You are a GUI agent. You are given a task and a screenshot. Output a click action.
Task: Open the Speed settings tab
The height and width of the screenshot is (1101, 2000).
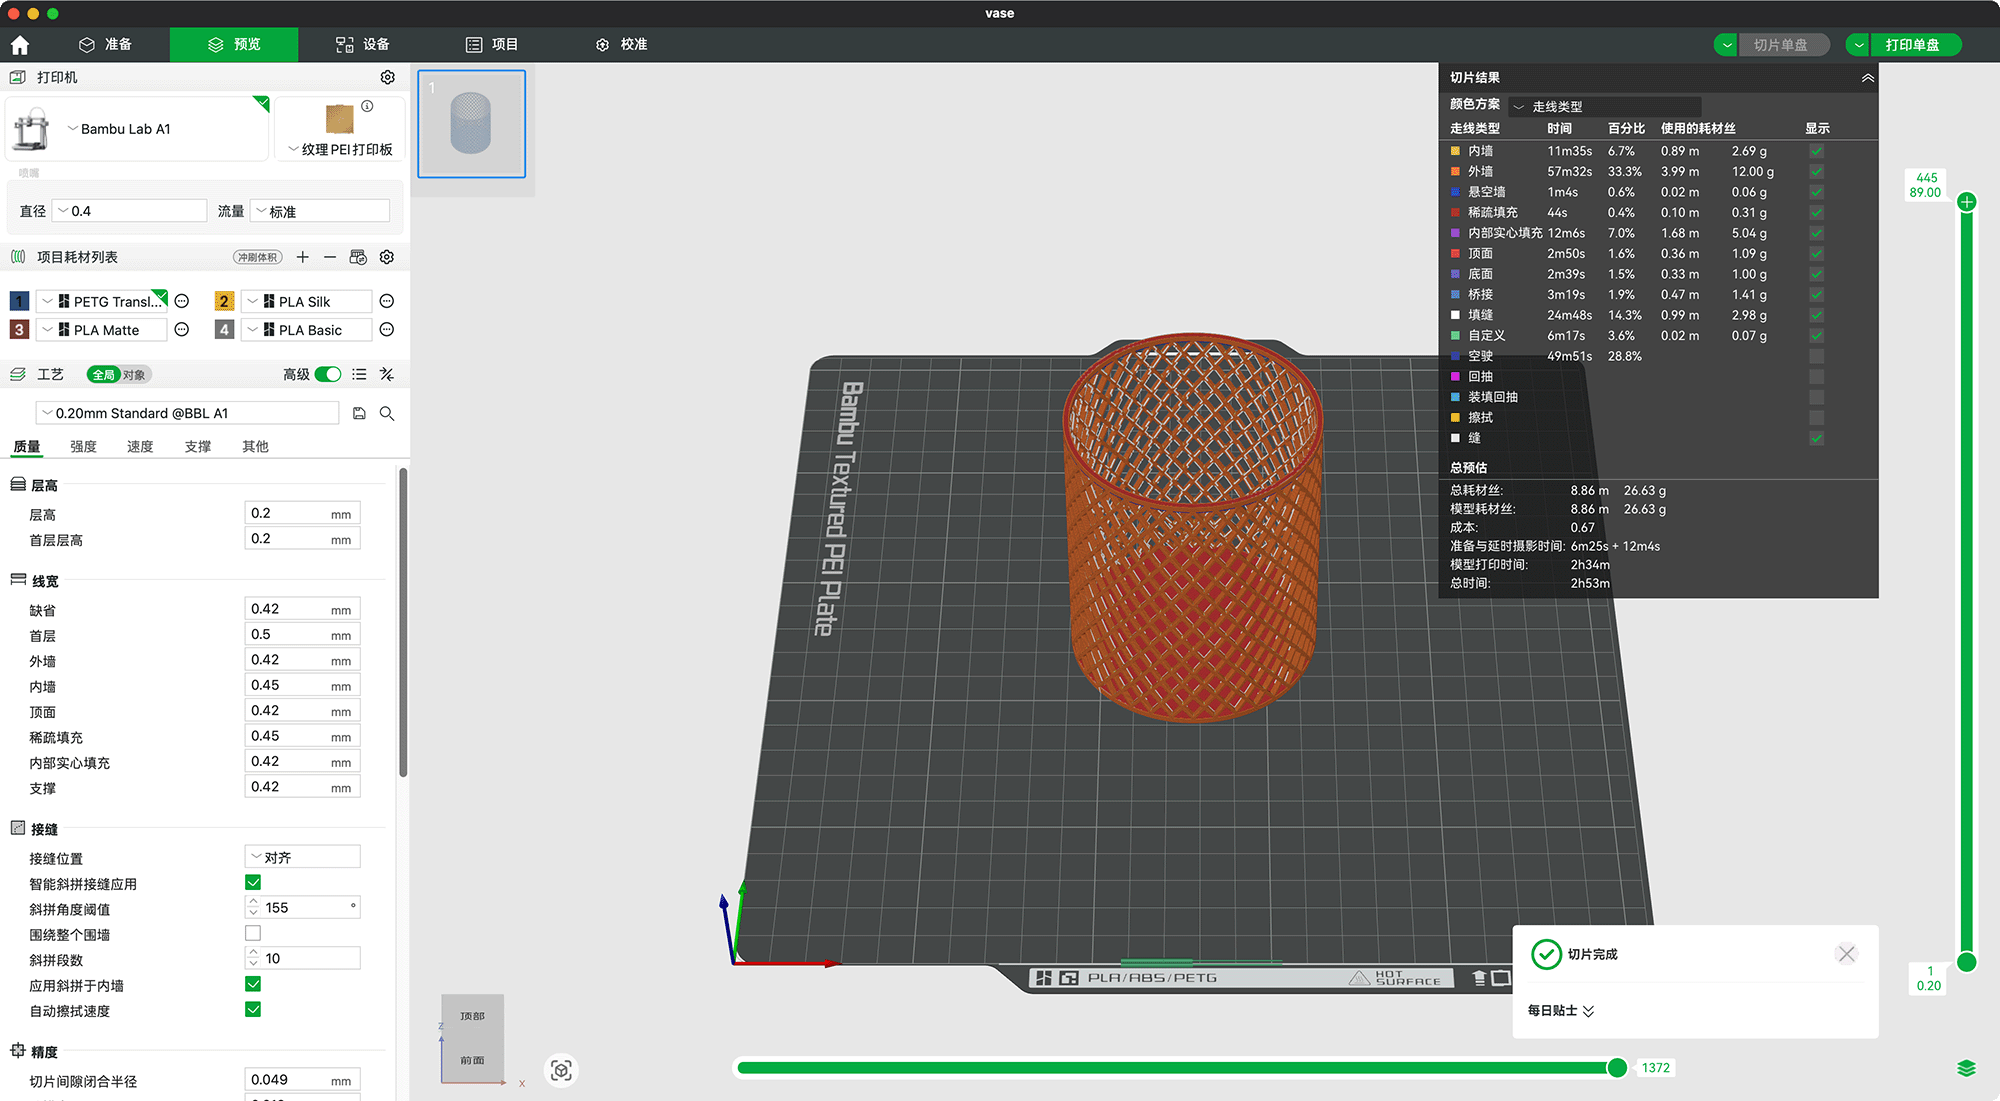point(140,446)
